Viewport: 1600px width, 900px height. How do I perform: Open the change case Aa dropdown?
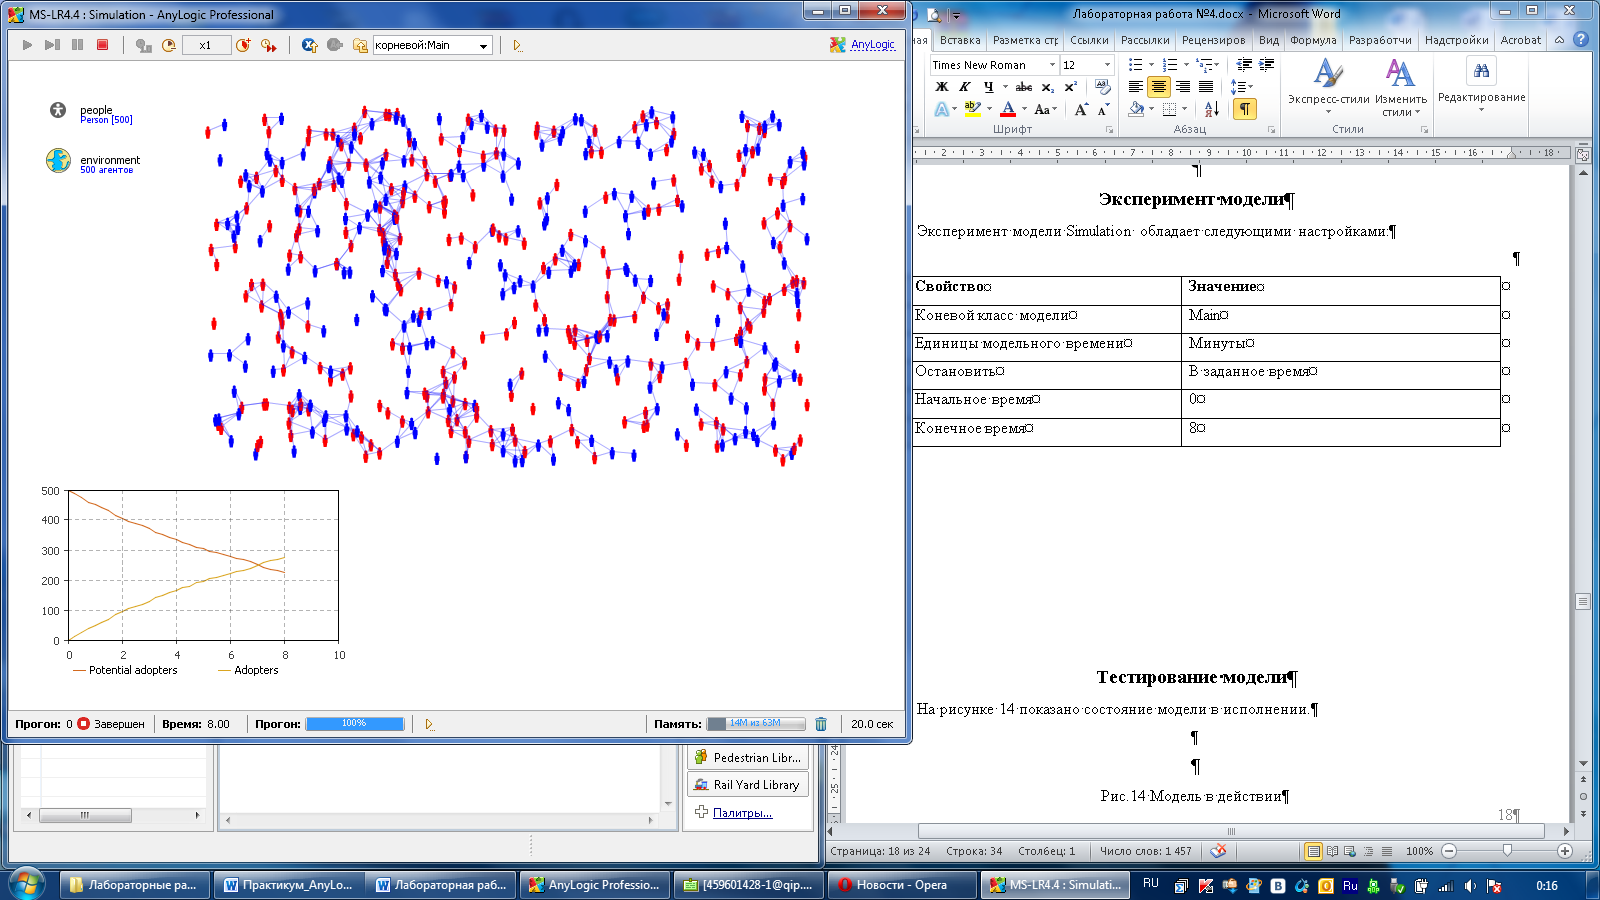(x=1045, y=109)
